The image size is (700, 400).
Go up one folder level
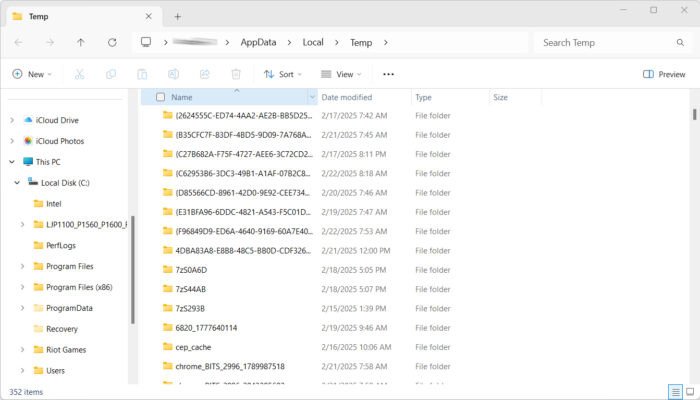(80, 42)
